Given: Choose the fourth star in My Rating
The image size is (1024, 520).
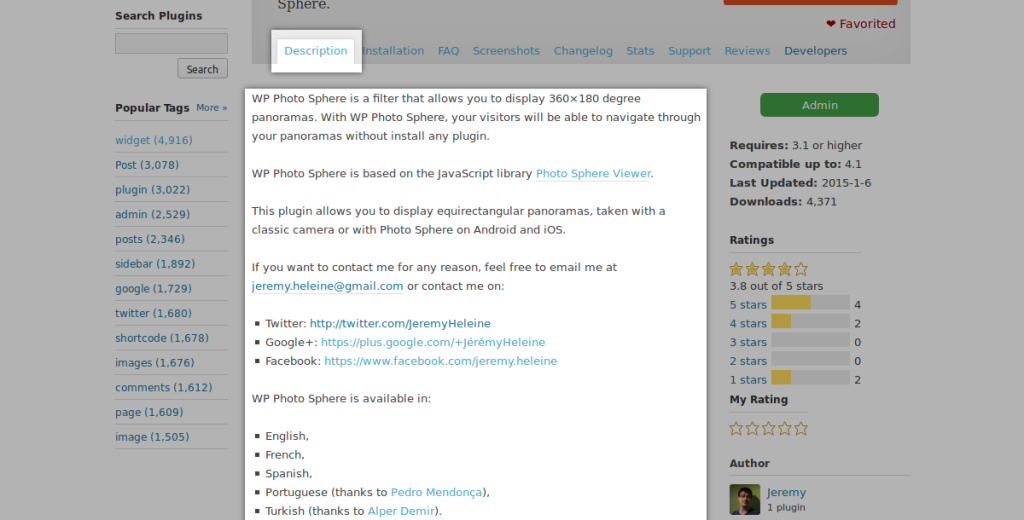Looking at the screenshot, I should tap(785, 429).
